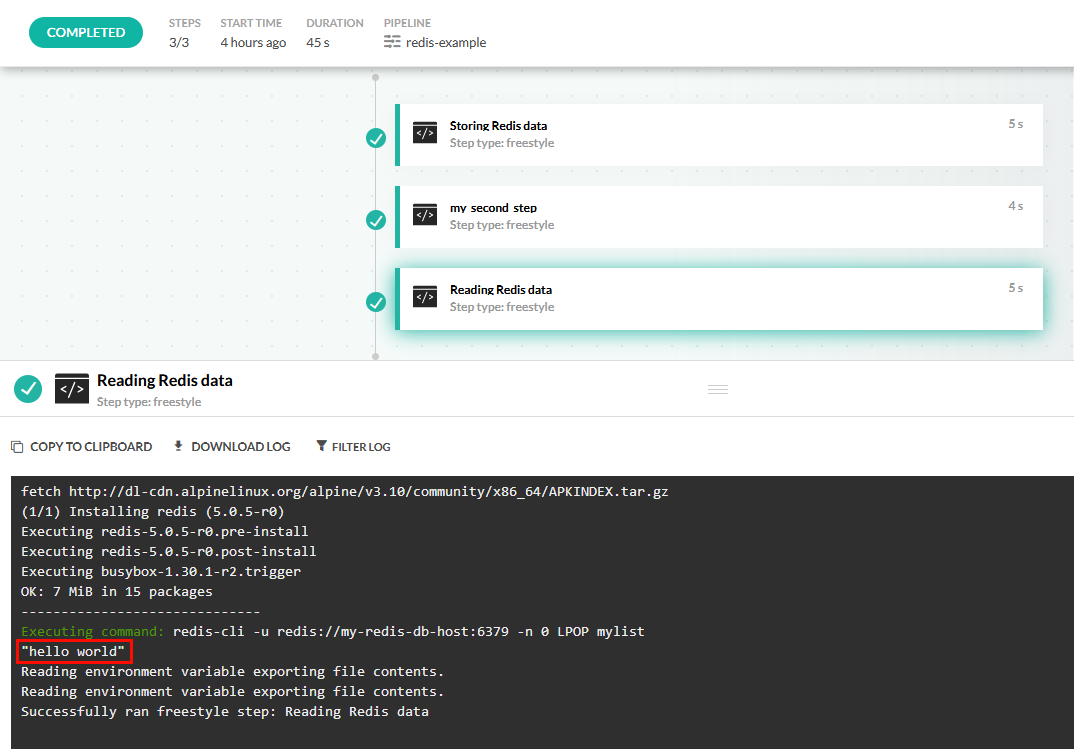The image size is (1074, 749).
Task: Click the large status checkmark in log header
Action: pos(28,388)
